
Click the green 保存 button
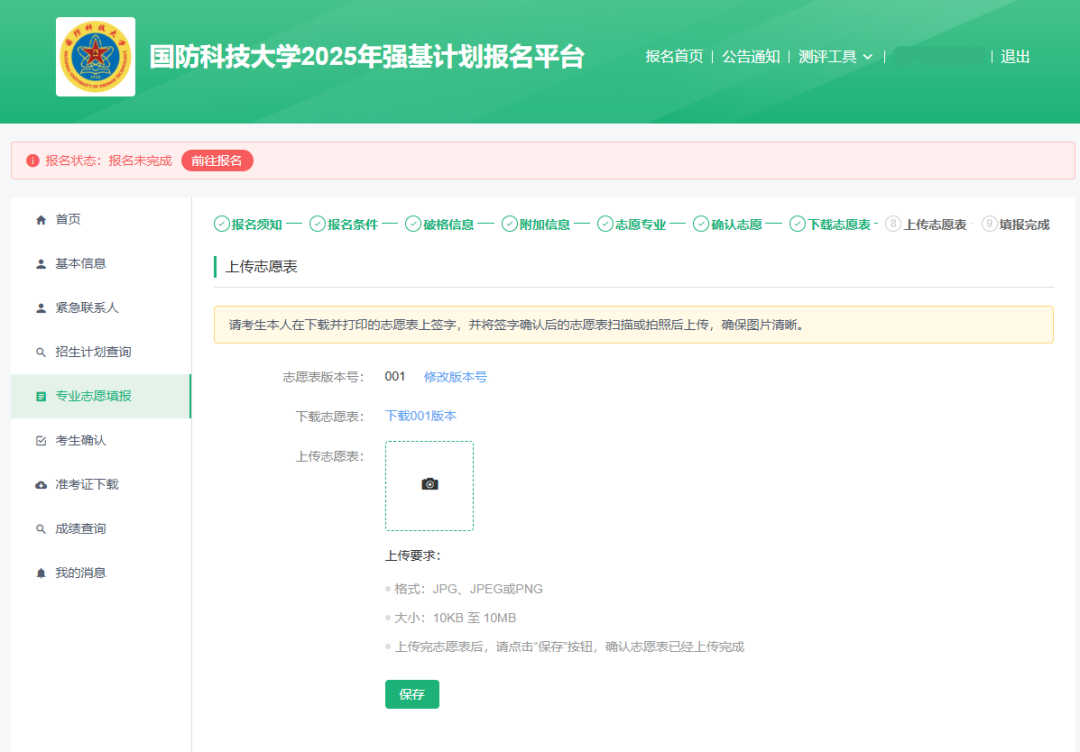point(412,694)
